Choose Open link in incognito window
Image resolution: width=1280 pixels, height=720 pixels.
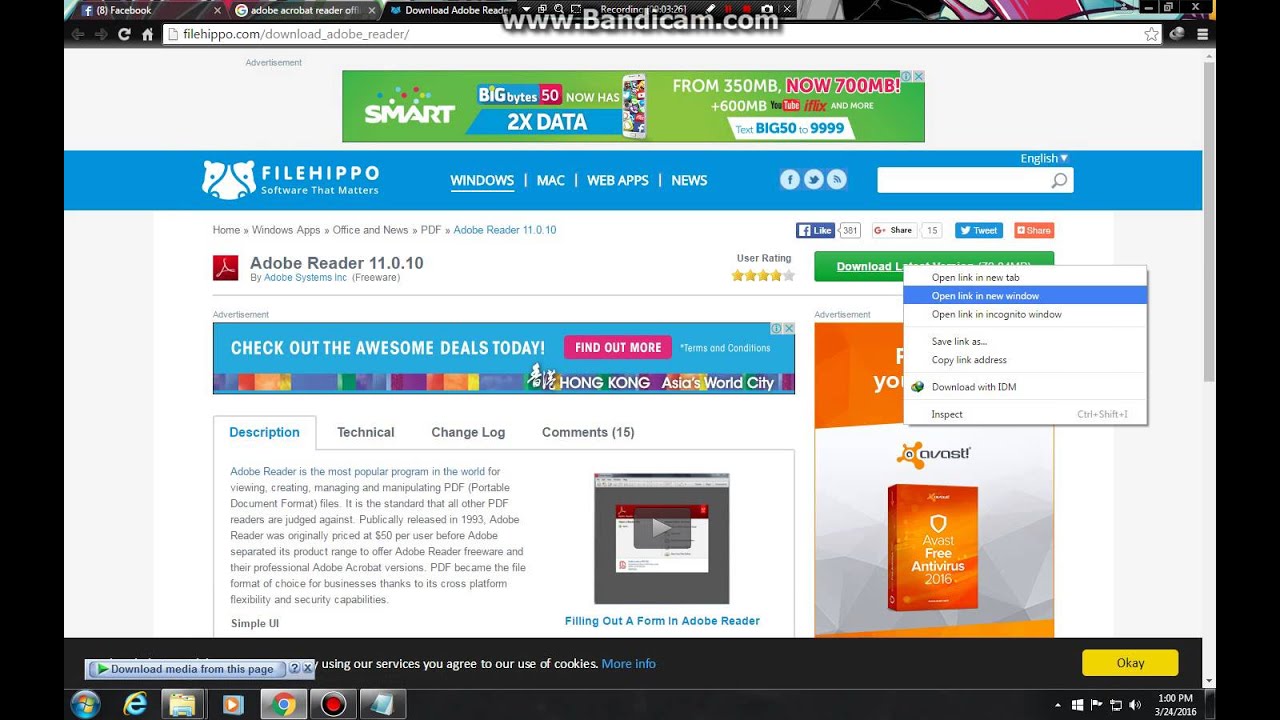click(1025, 314)
